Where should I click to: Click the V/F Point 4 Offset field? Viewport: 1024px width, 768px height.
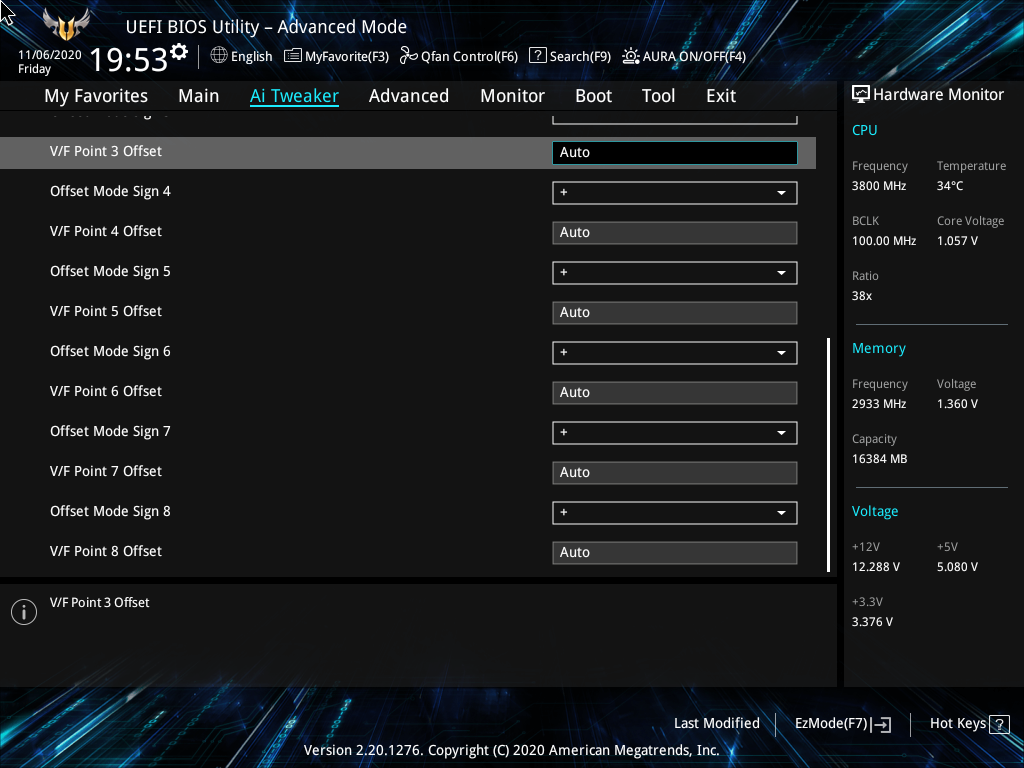tap(675, 232)
